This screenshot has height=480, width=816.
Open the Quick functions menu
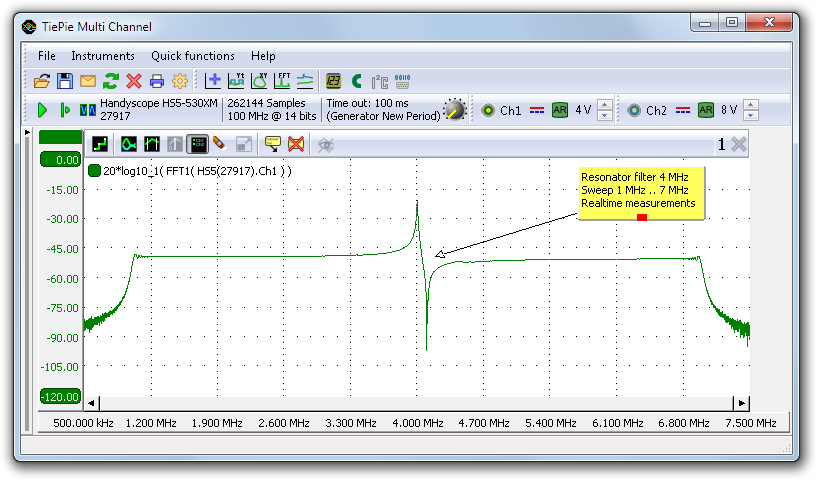[x=193, y=56]
